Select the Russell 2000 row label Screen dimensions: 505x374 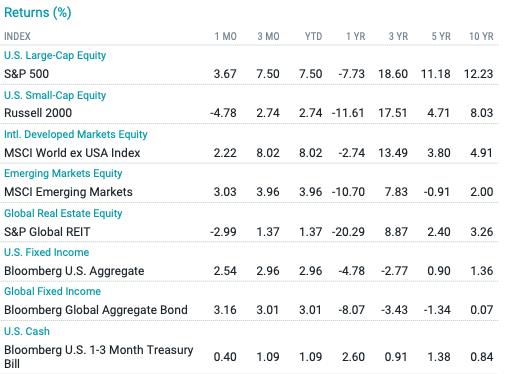click(x=38, y=113)
